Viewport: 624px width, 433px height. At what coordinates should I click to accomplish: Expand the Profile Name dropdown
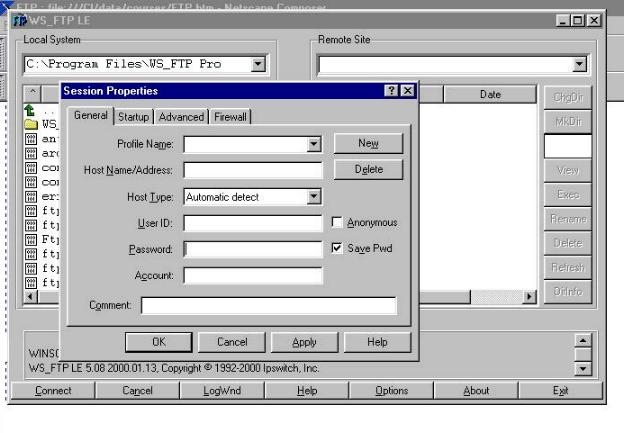click(314, 144)
